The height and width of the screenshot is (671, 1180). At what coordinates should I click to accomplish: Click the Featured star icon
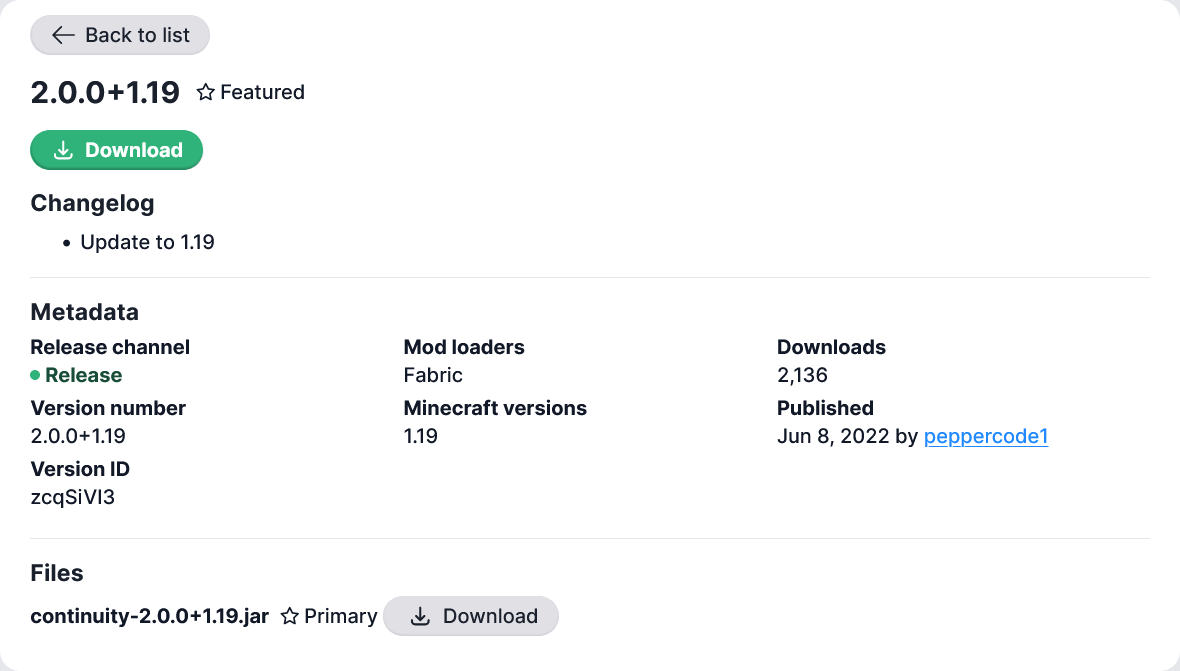(206, 92)
